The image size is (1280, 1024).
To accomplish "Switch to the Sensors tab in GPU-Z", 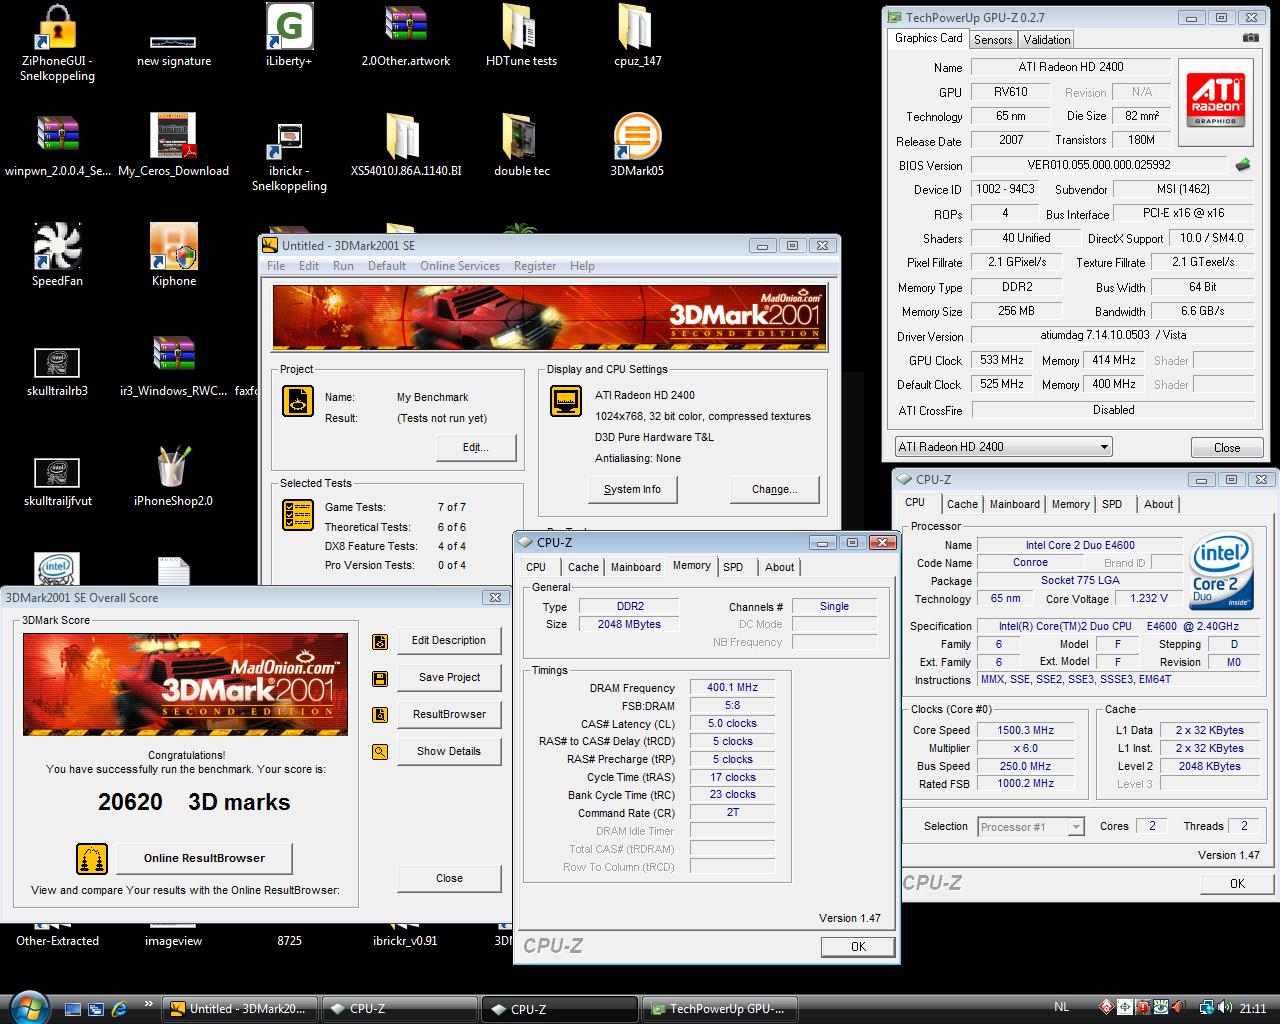I will click(x=993, y=40).
